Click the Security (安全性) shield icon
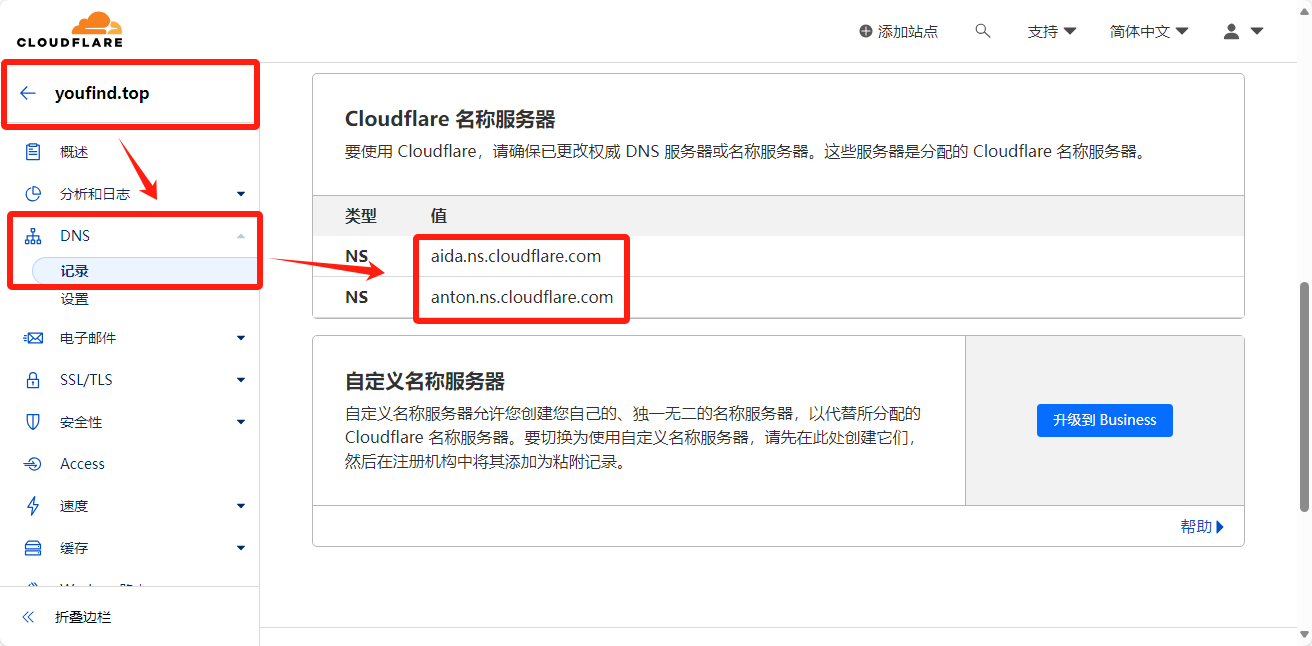The image size is (1312, 646). click(x=33, y=422)
